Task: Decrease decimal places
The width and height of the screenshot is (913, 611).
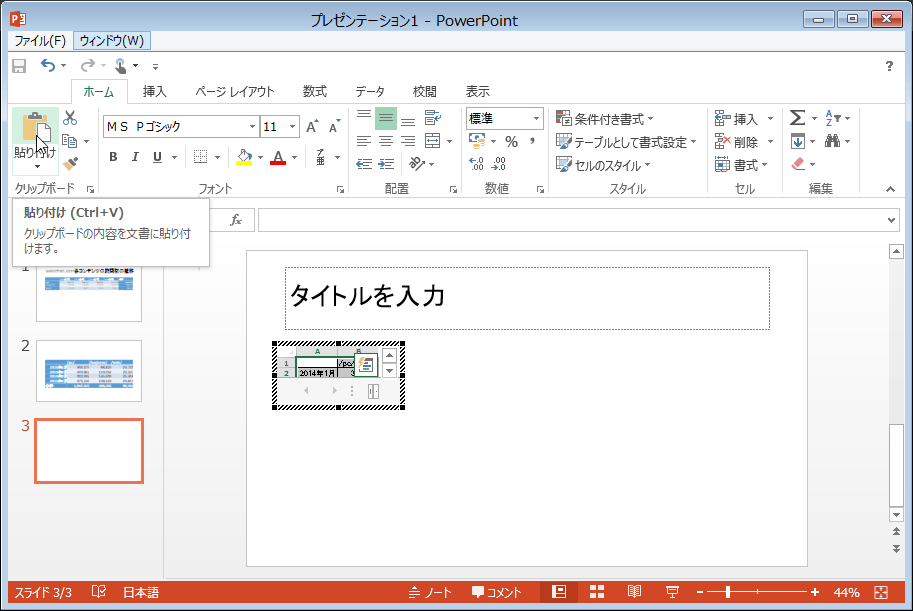Action: click(498, 164)
